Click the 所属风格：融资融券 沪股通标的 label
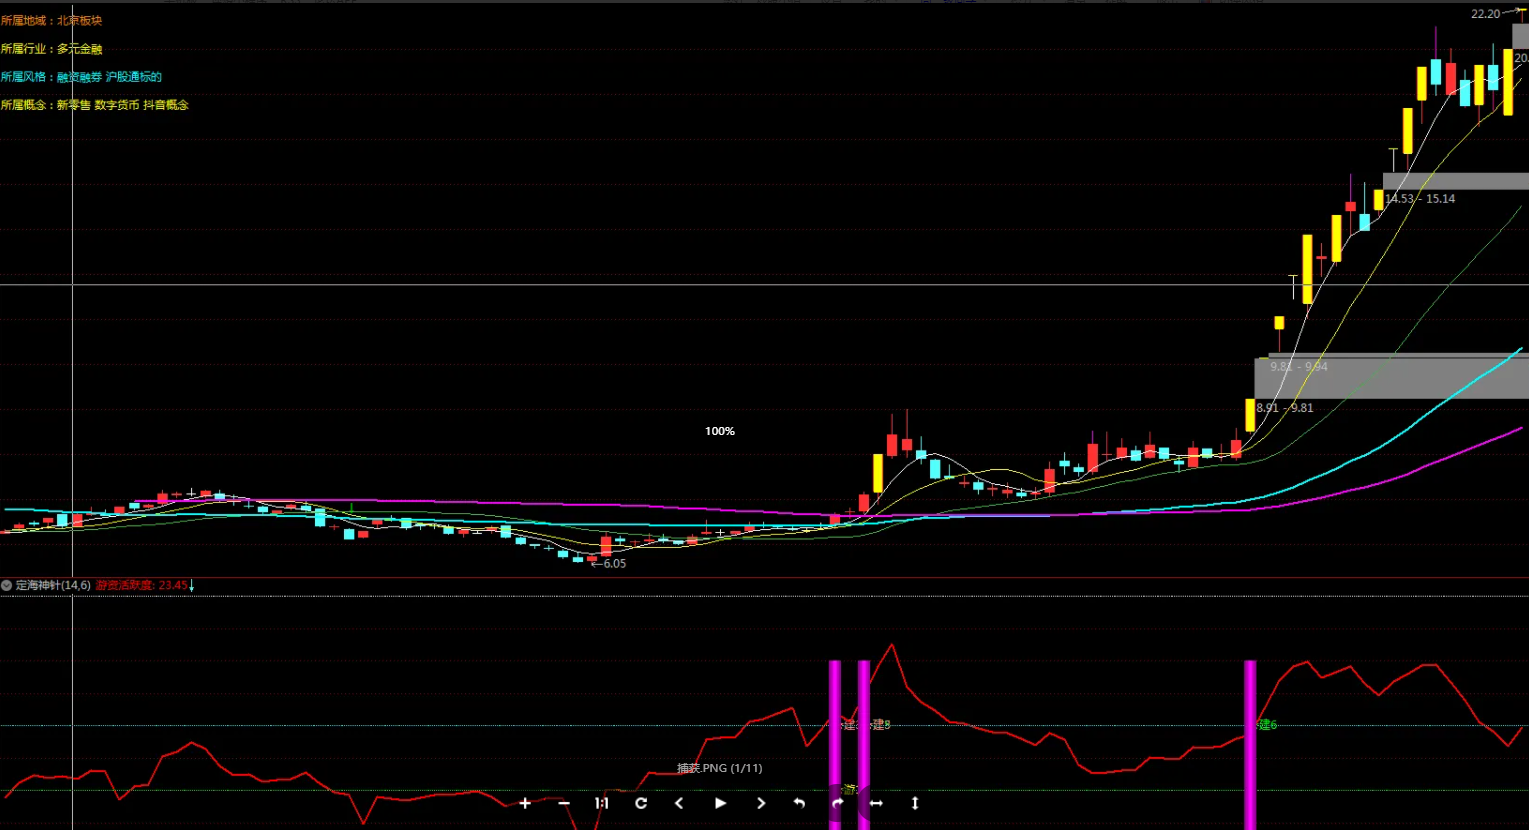This screenshot has width=1529, height=830. pos(81,76)
